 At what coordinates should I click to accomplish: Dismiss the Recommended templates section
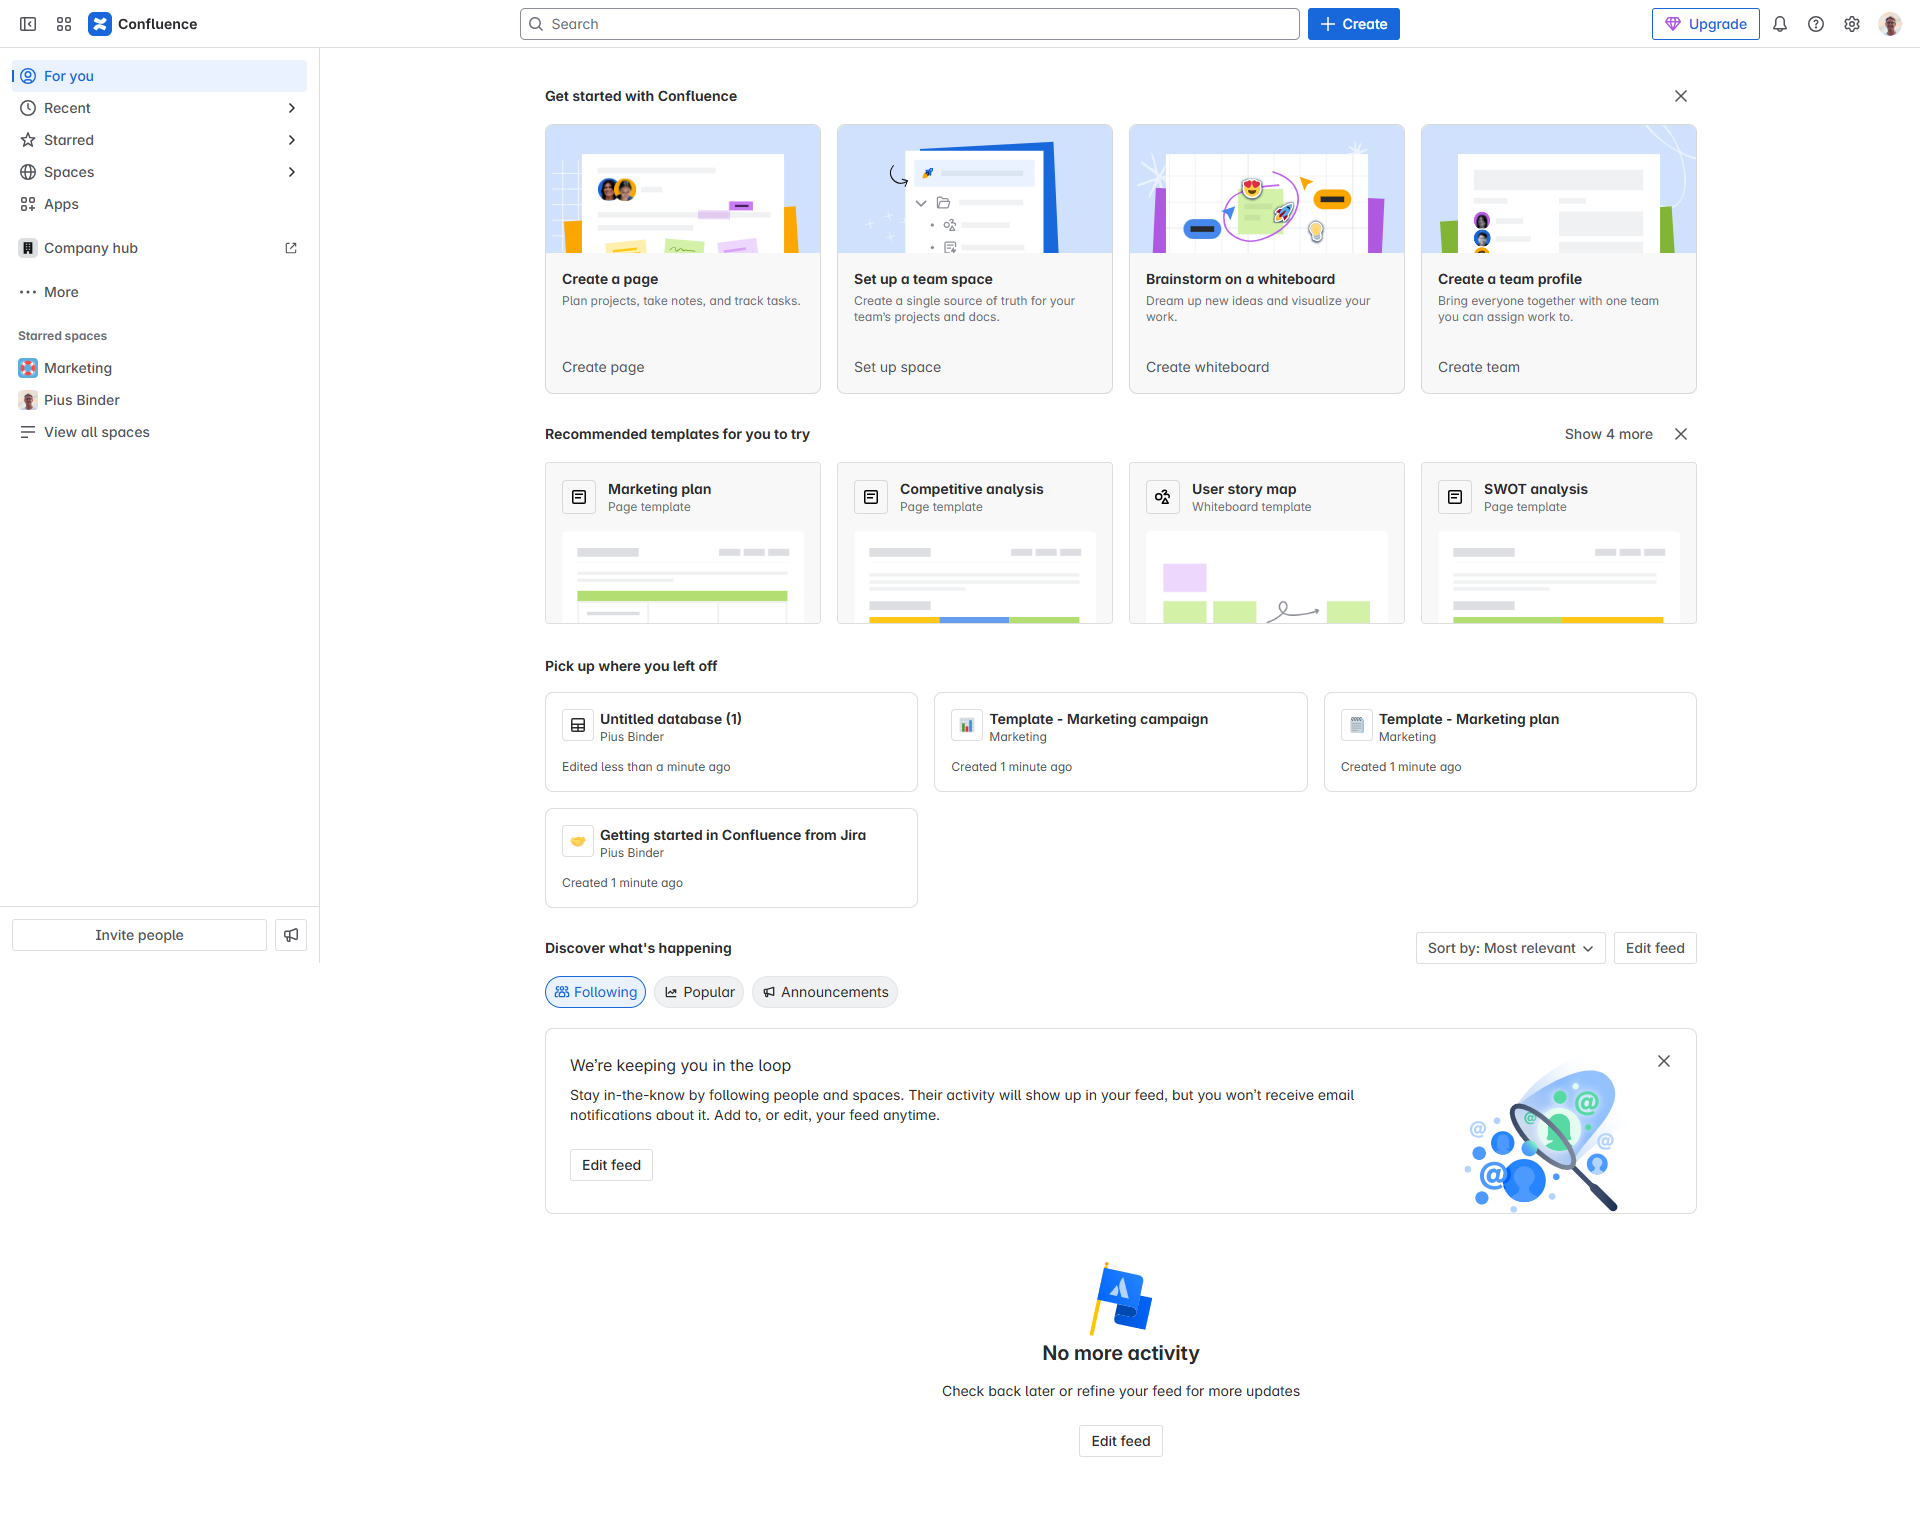[x=1681, y=434]
